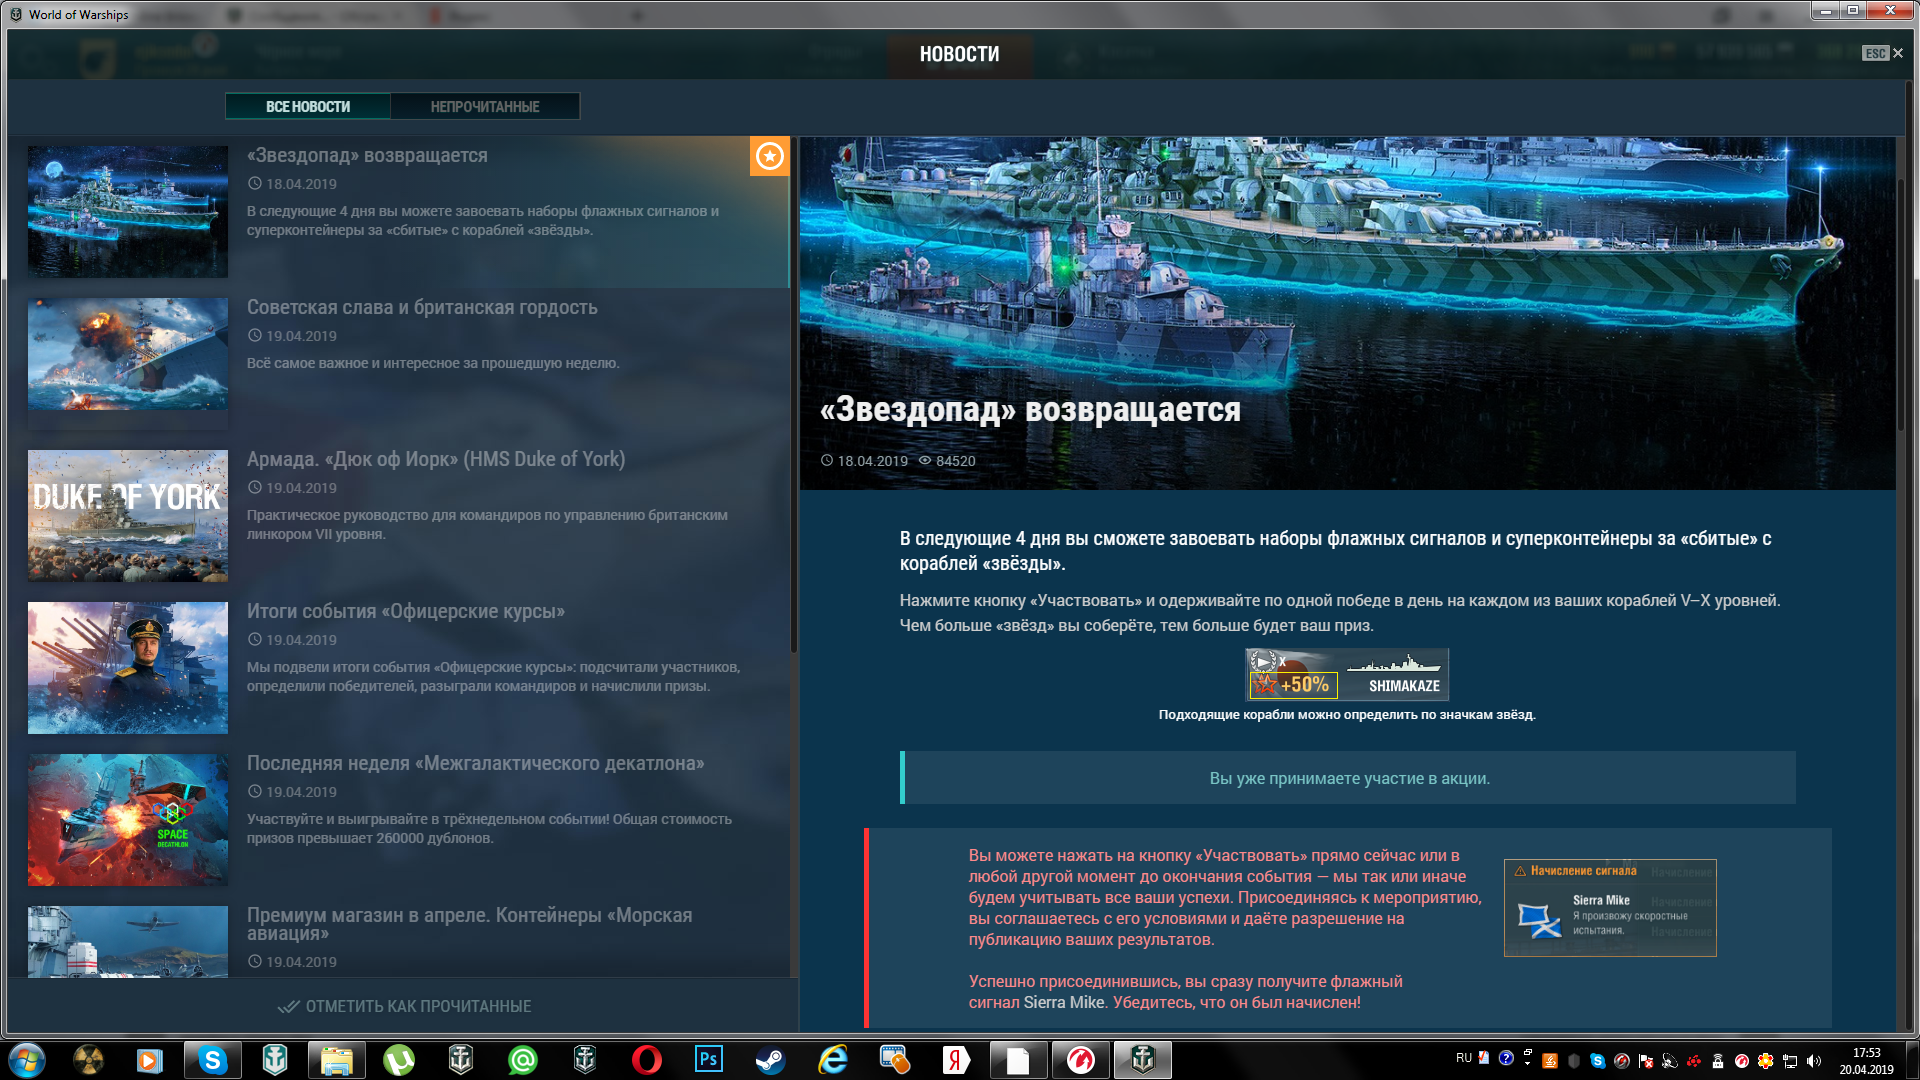Click Shimakaze +50% ship image
The height and width of the screenshot is (1080, 1920).
1346,675
